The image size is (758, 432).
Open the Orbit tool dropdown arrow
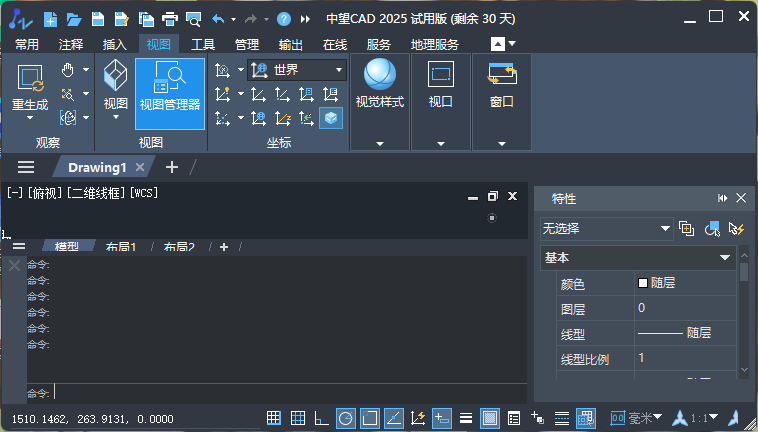tap(86, 117)
